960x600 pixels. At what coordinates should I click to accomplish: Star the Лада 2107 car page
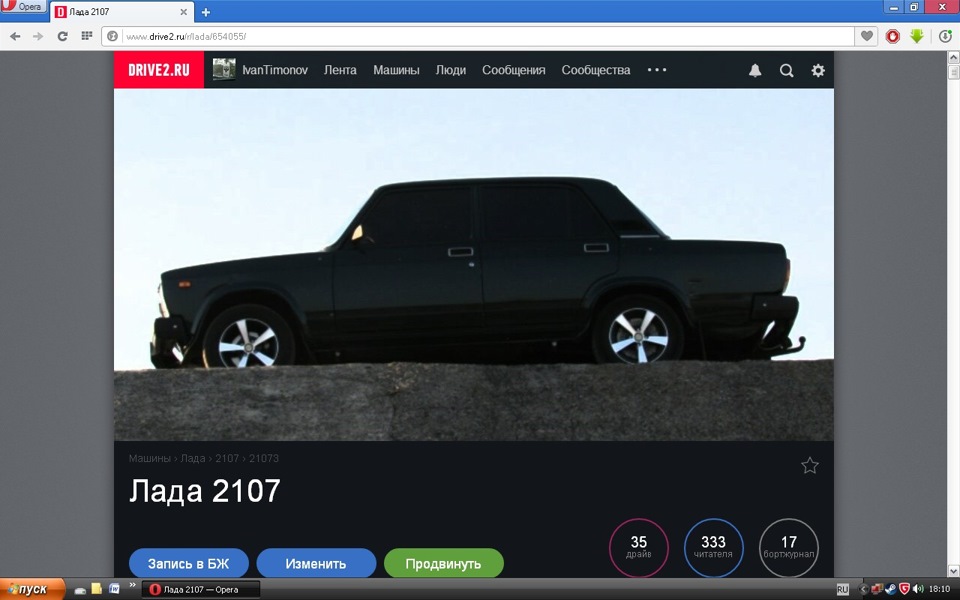coord(810,465)
